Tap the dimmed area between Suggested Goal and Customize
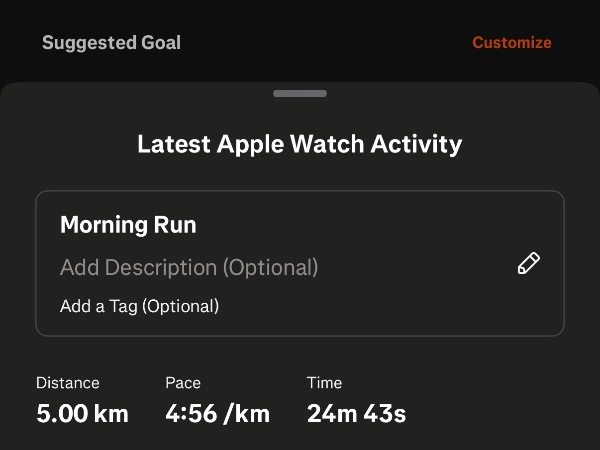 pos(325,43)
